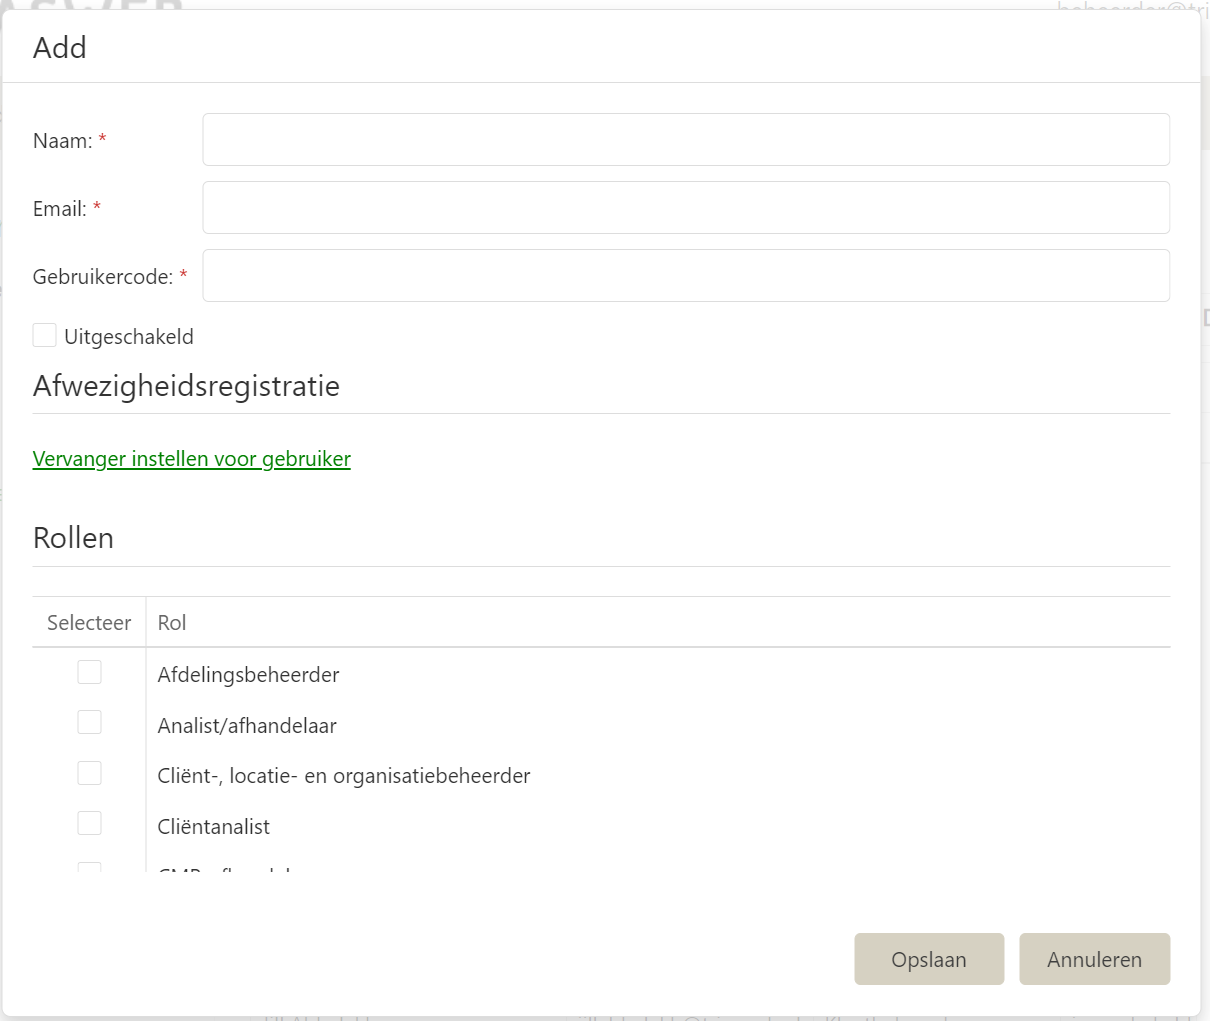The width and height of the screenshot is (1210, 1021).
Task: Enable the Analist/afhandelaar role checkbox
Action: click(90, 722)
